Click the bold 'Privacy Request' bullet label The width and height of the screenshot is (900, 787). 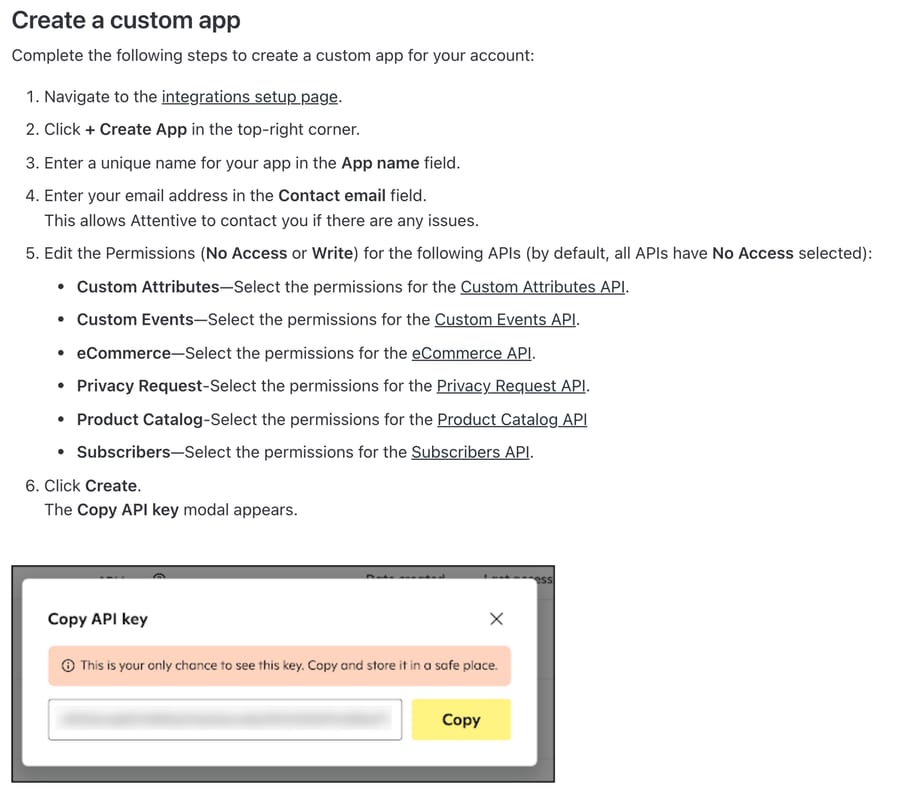coord(139,386)
